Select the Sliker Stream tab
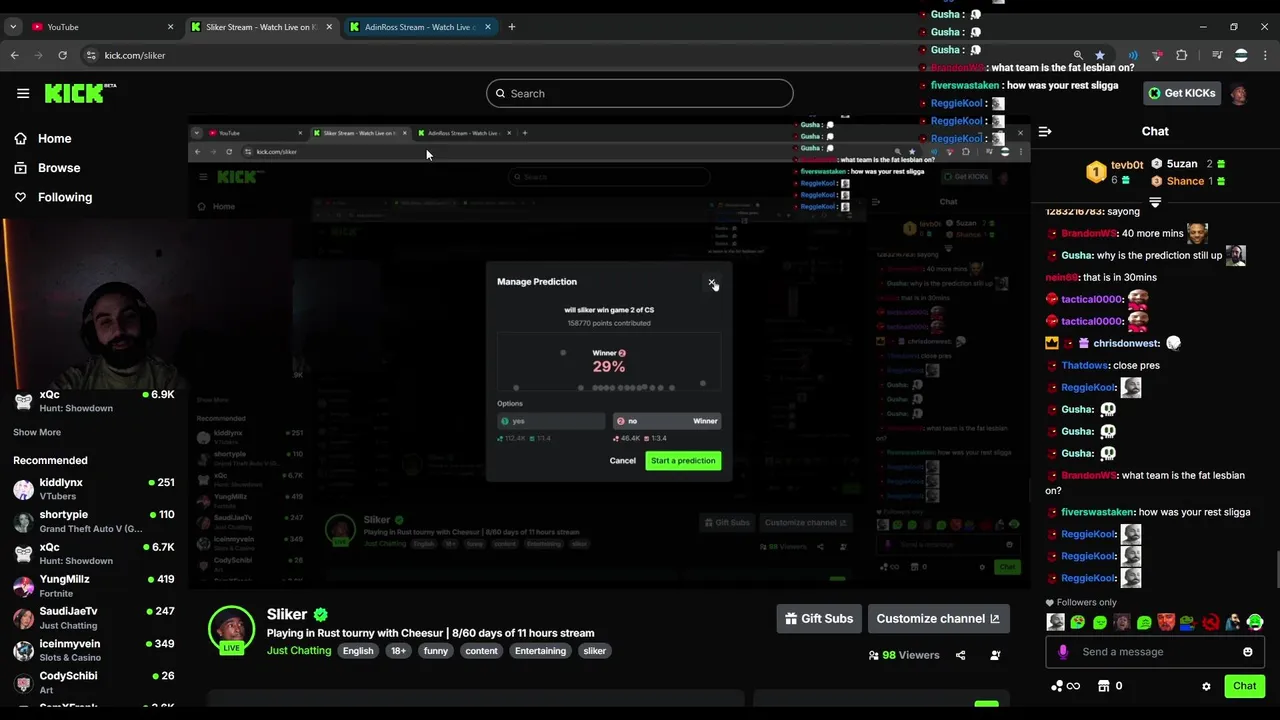This screenshot has height=720, width=1280. pyautogui.click(x=260, y=27)
